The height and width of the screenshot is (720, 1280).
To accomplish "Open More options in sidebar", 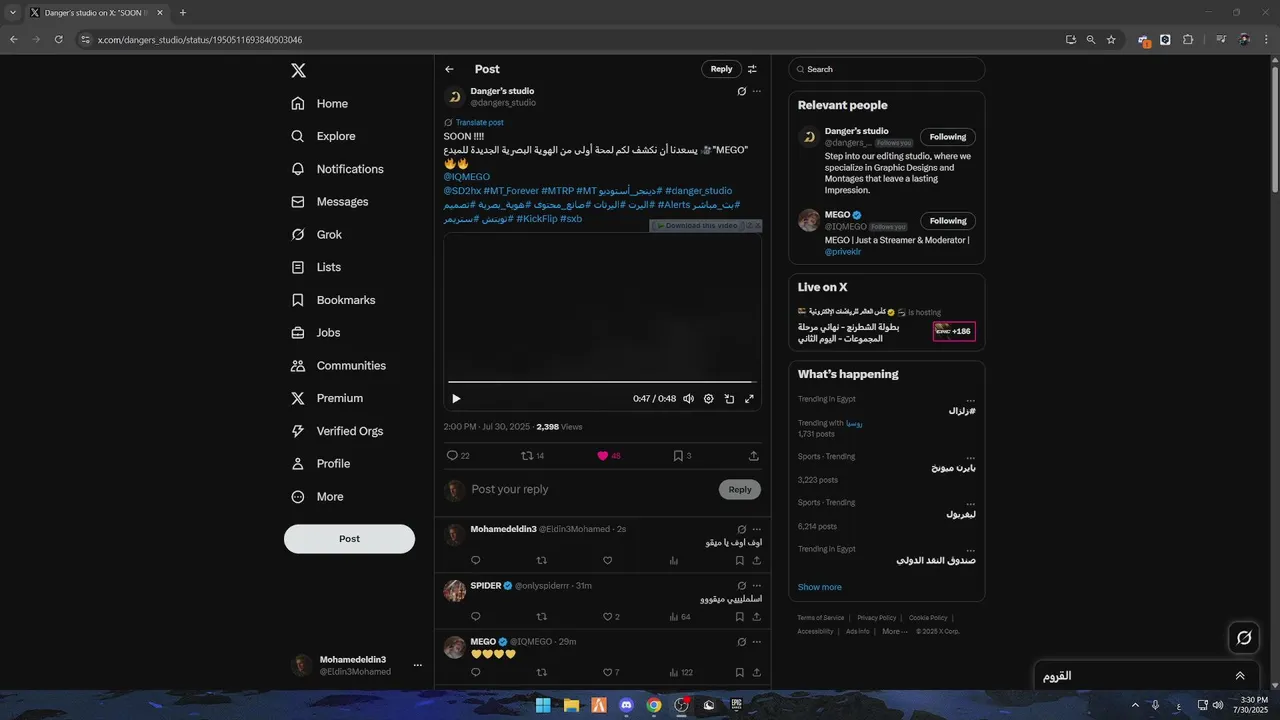I will coord(317,497).
